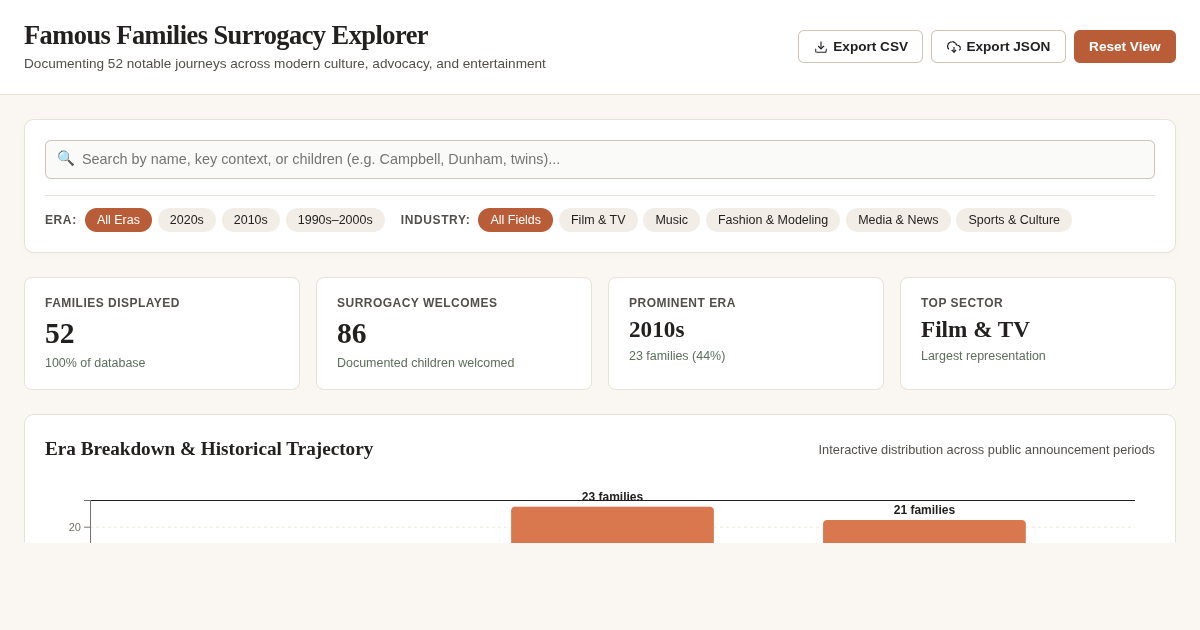Click 'Documented children welcomed' text
1200x630 pixels.
pyautogui.click(x=426, y=363)
